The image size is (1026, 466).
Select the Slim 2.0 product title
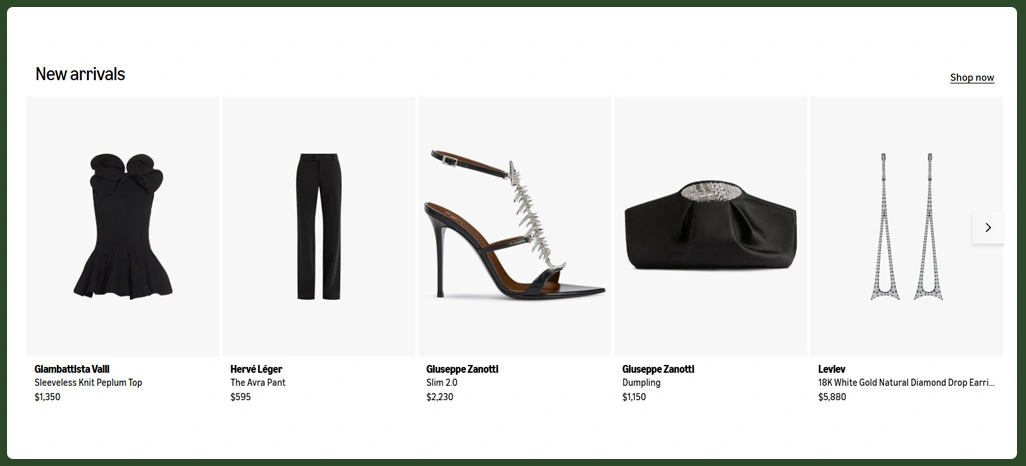[442, 383]
